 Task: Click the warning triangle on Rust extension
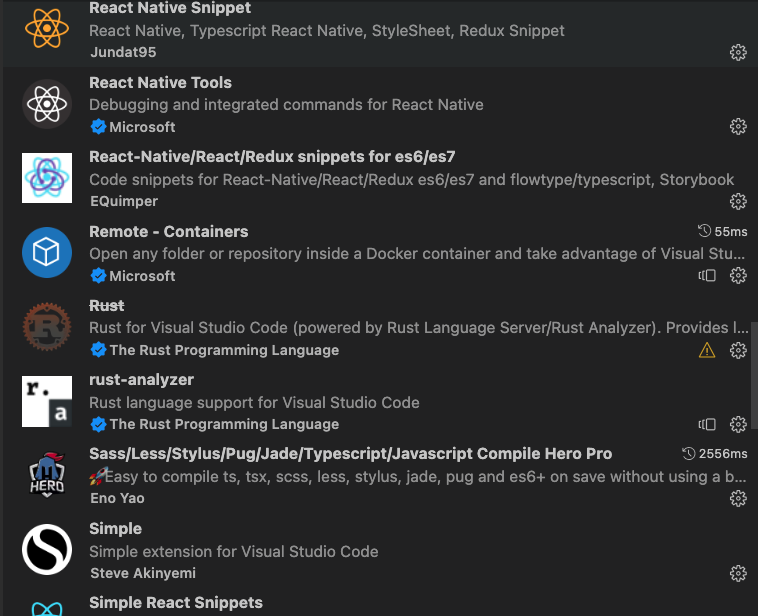point(707,350)
